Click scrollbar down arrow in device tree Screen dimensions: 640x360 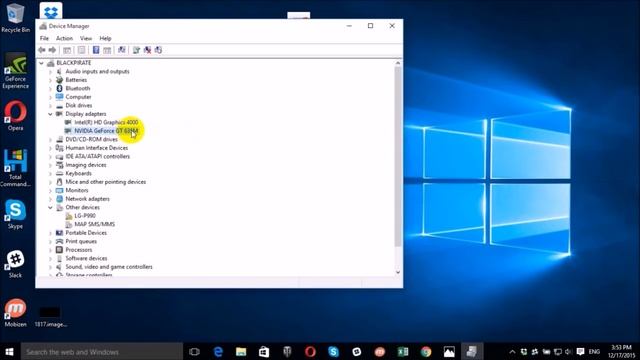(398, 272)
